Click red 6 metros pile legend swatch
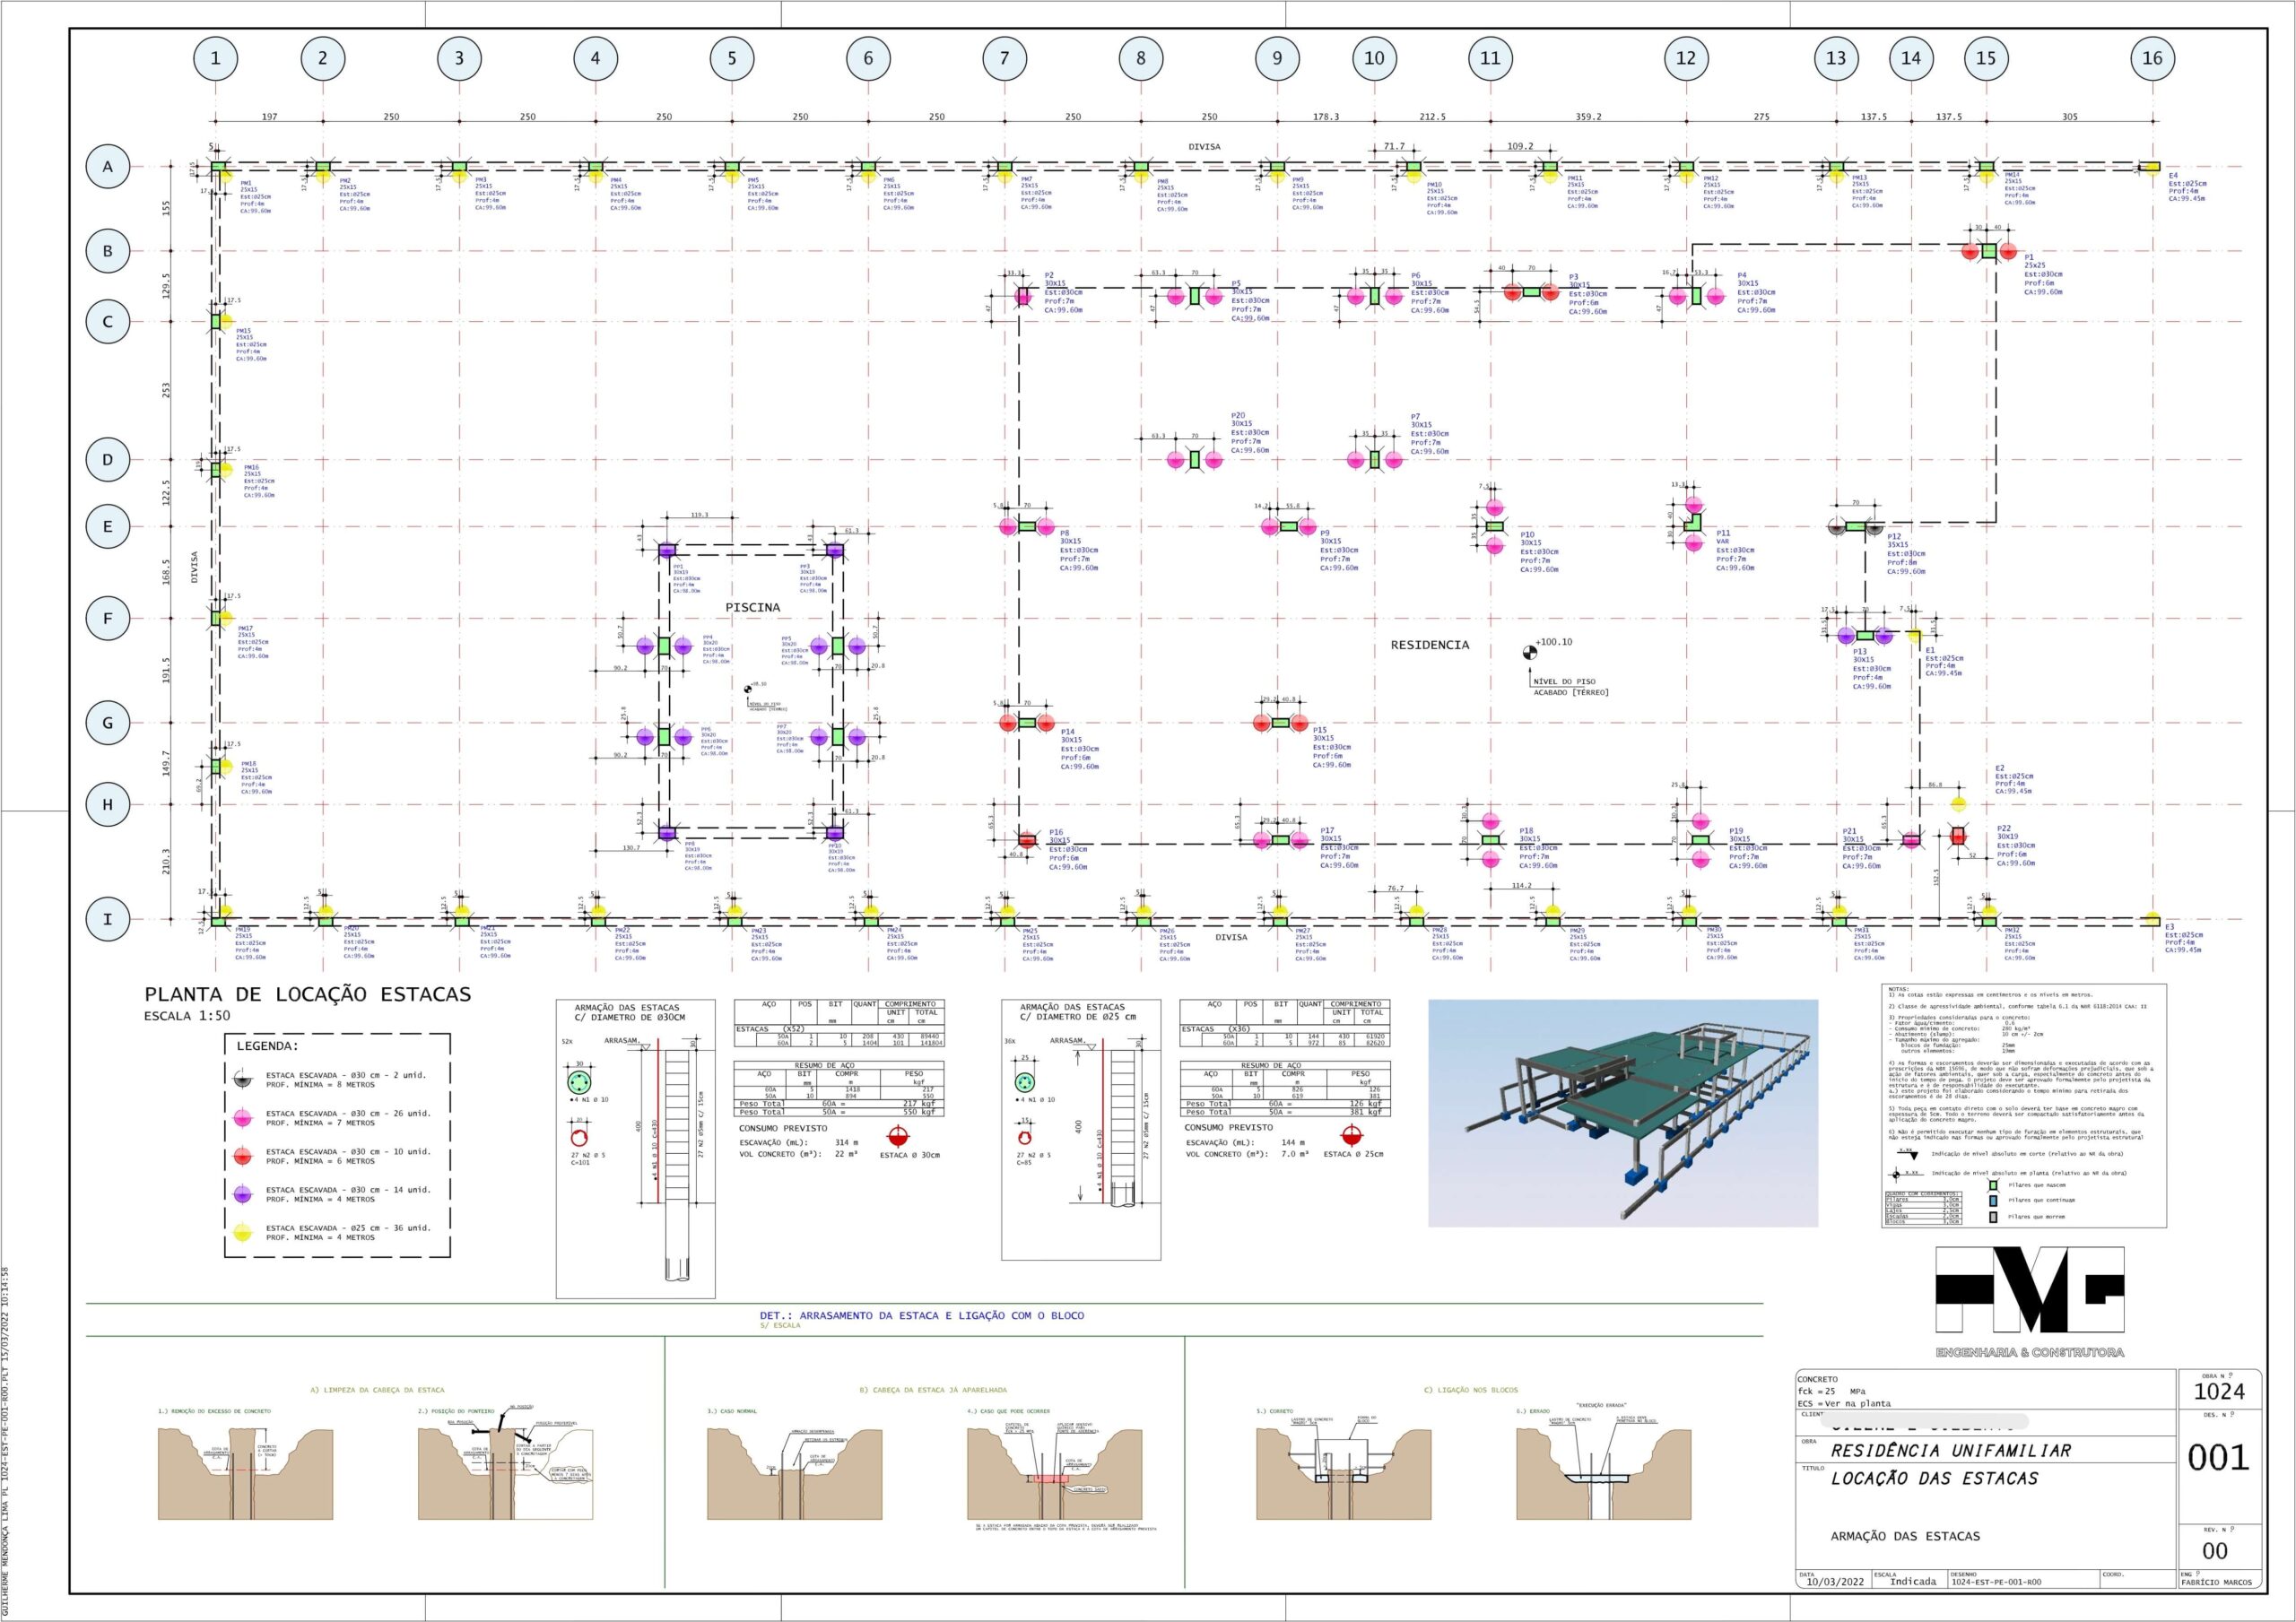This screenshot has height=1622, width=2296. tap(243, 1157)
